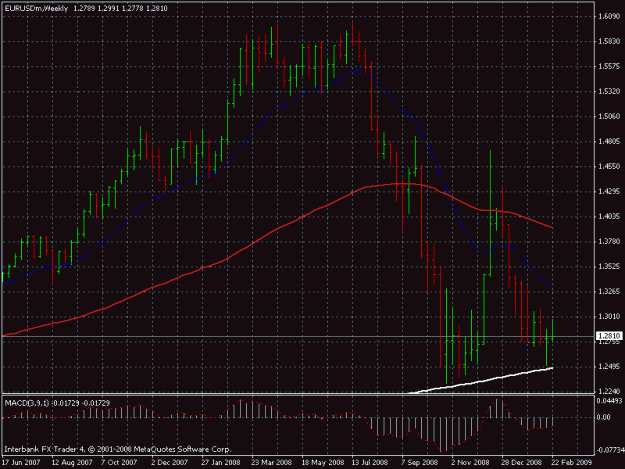
Task: Click the 1.5830 price axis label
Action: [x=609, y=41]
